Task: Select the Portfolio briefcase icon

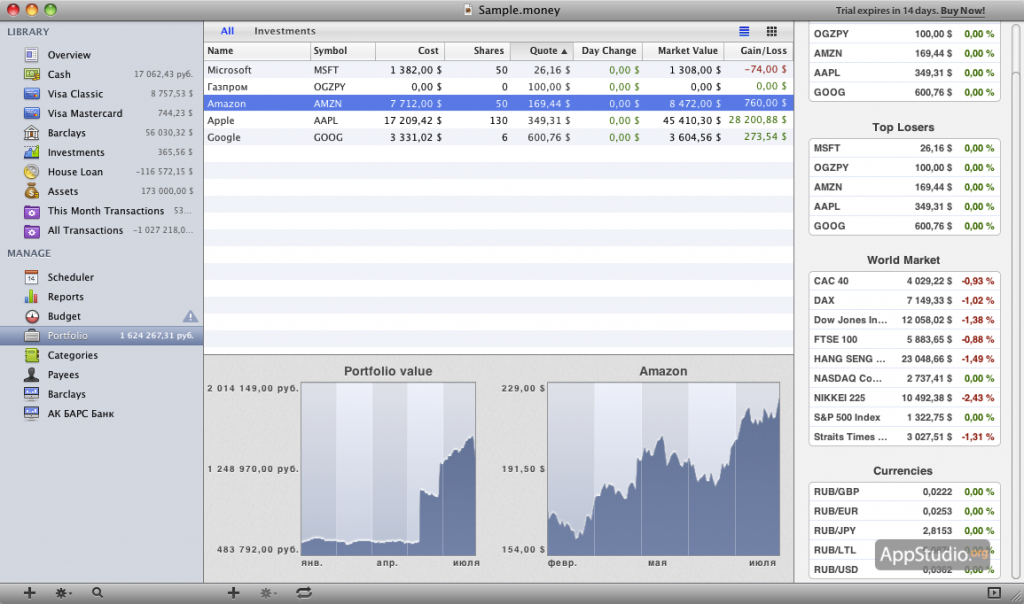Action: [x=31, y=336]
